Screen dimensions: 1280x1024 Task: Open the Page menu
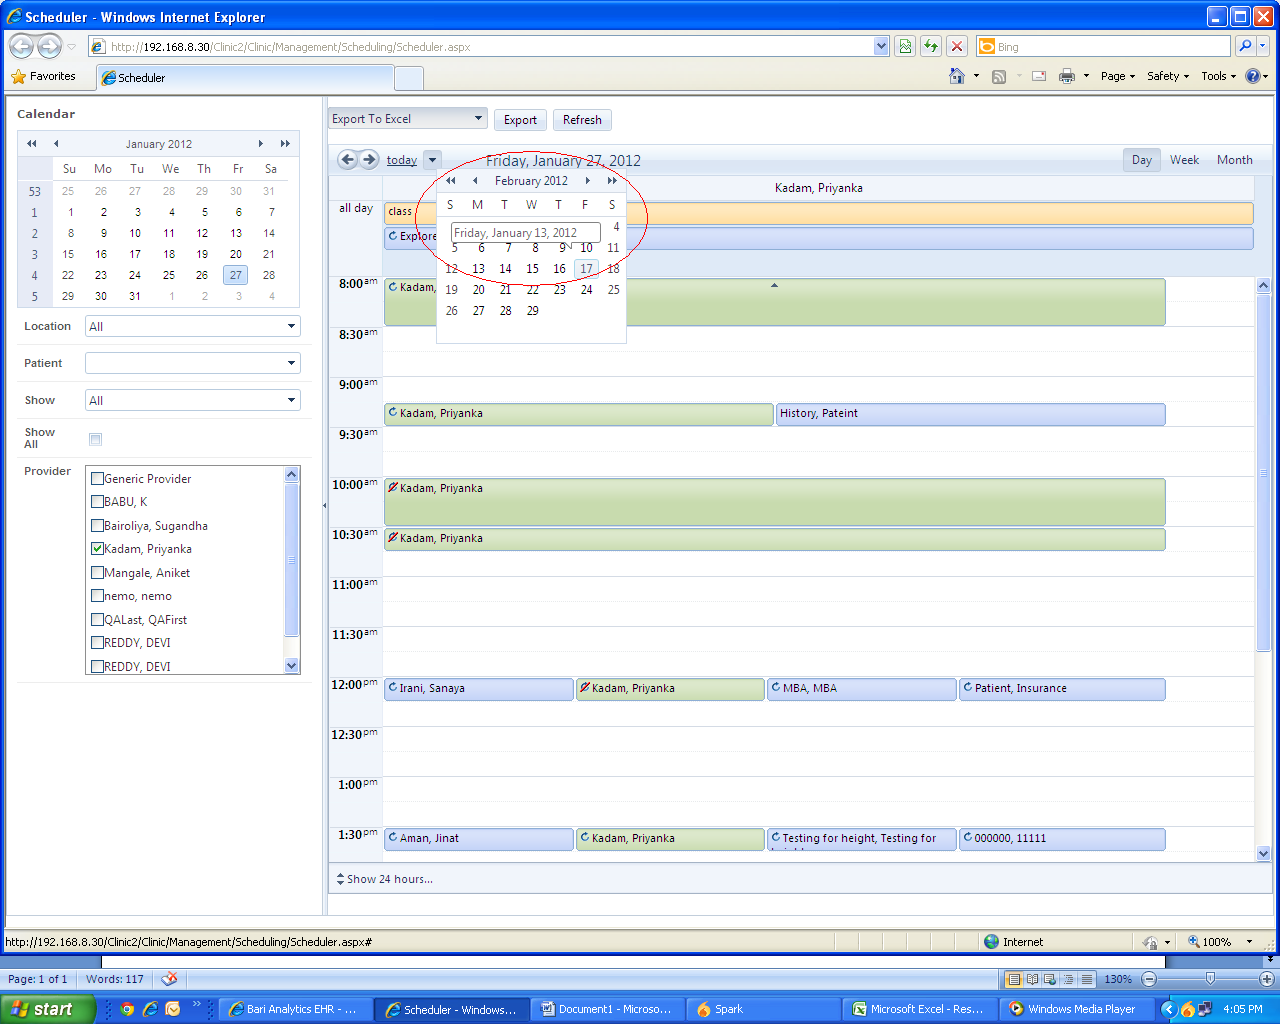click(x=1118, y=76)
